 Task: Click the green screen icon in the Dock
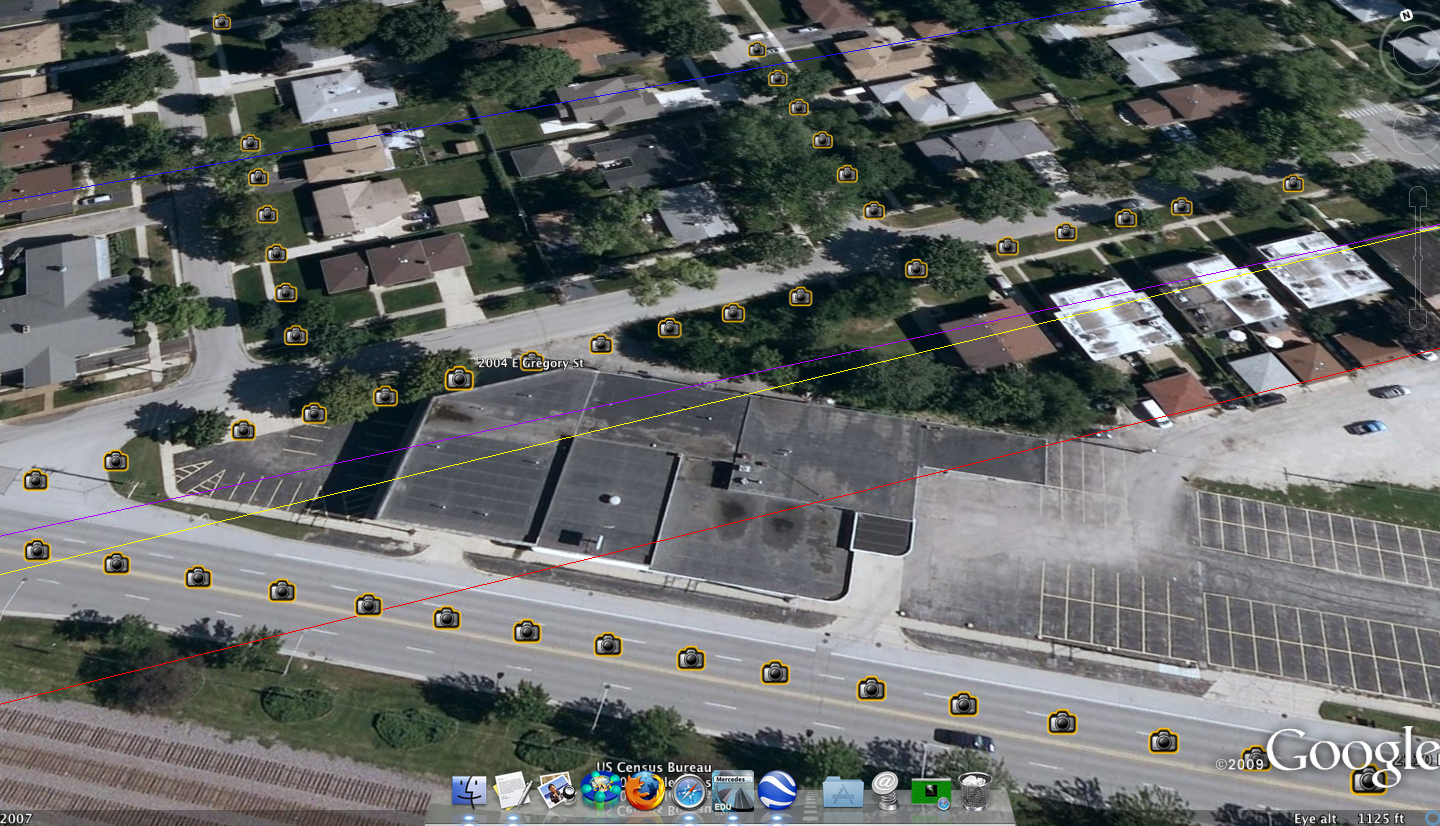pyautogui.click(x=931, y=792)
